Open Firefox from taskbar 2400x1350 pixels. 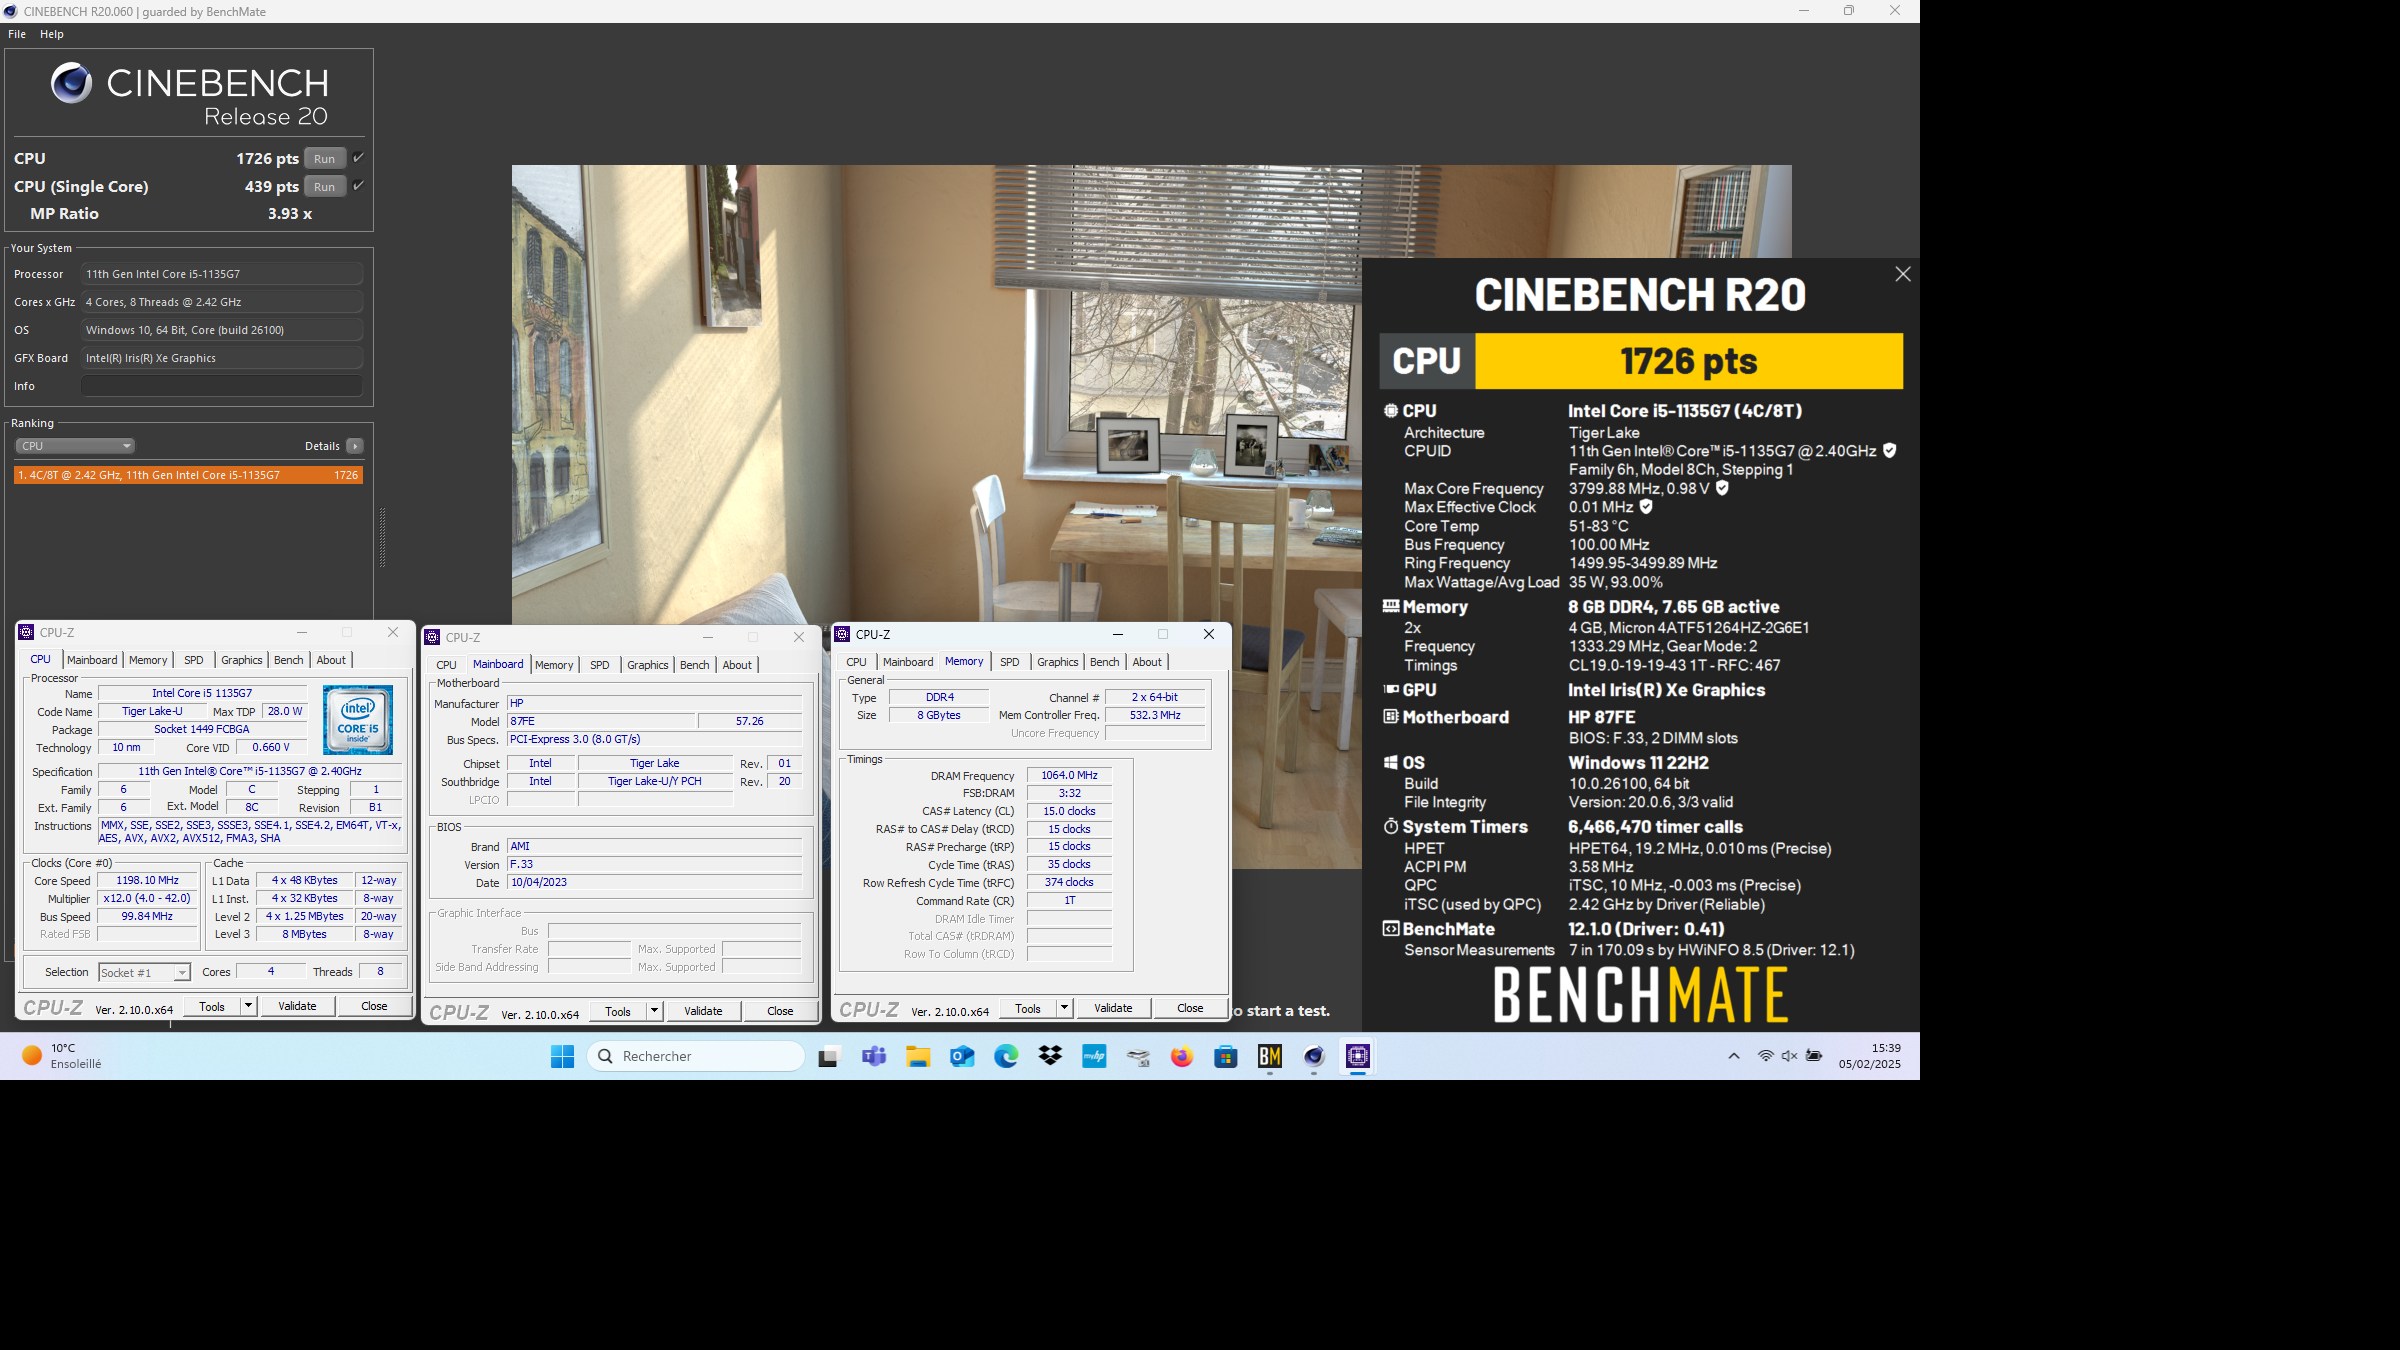click(x=1182, y=1056)
